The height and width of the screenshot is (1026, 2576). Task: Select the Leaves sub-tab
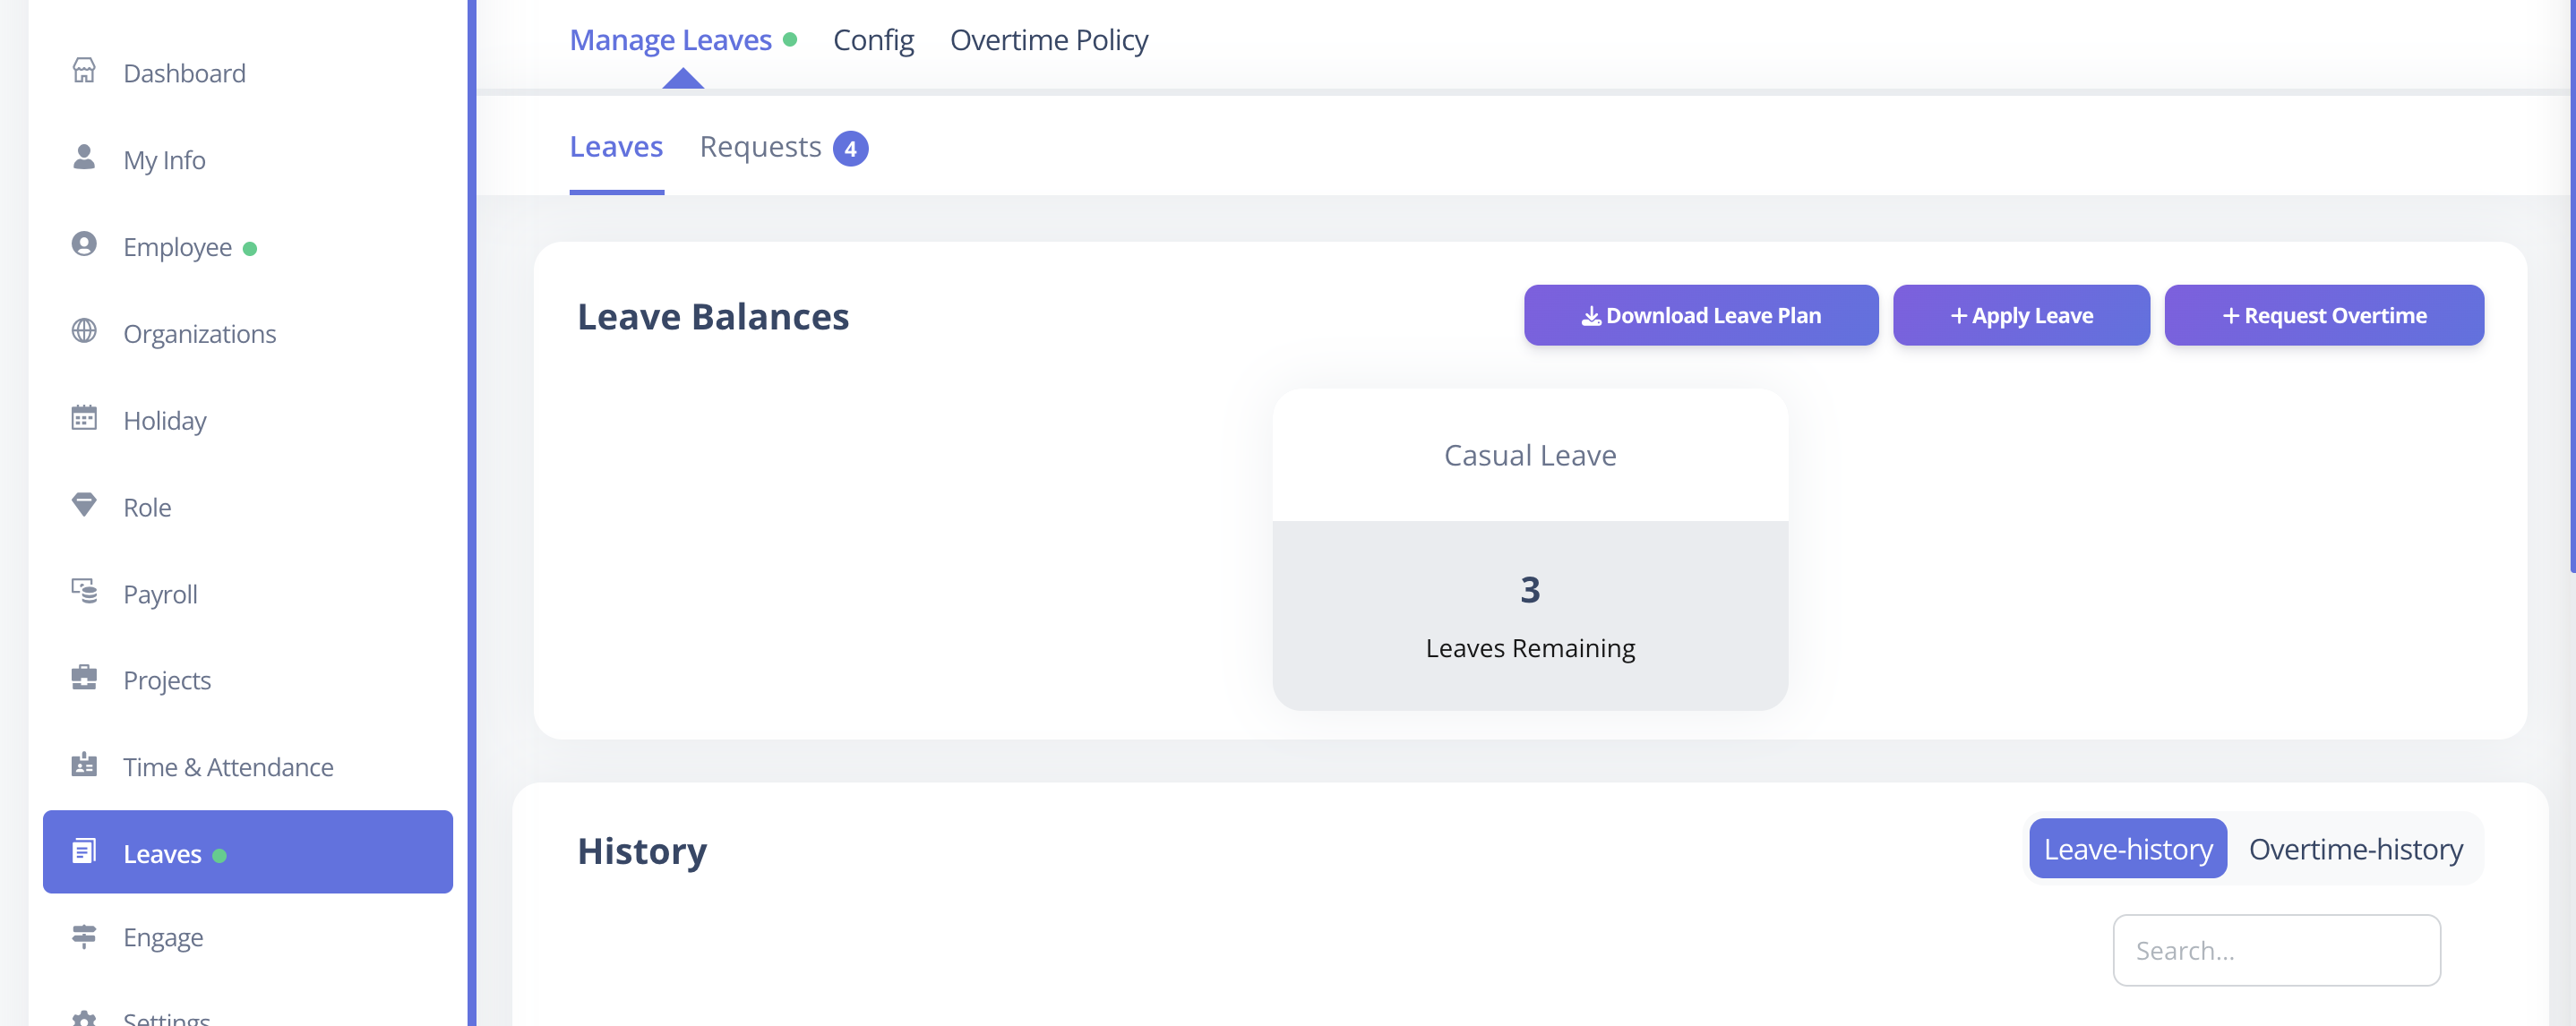click(616, 147)
